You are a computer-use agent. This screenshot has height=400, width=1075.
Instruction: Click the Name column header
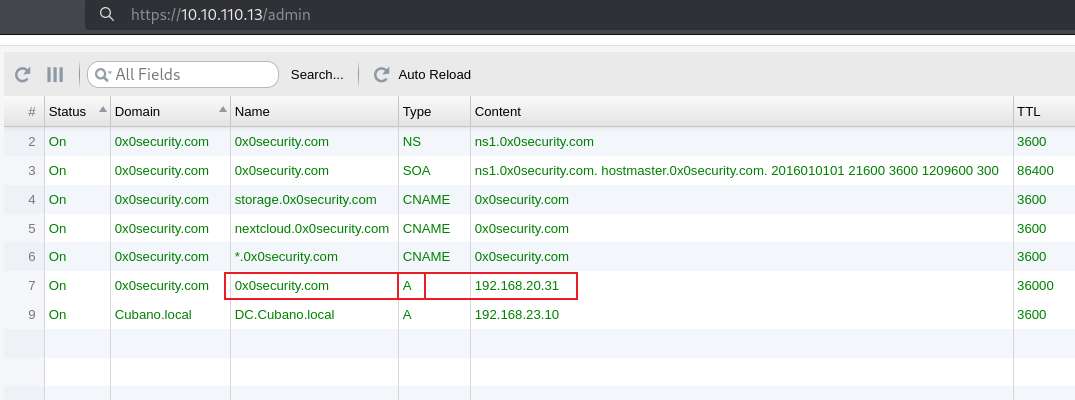click(253, 112)
